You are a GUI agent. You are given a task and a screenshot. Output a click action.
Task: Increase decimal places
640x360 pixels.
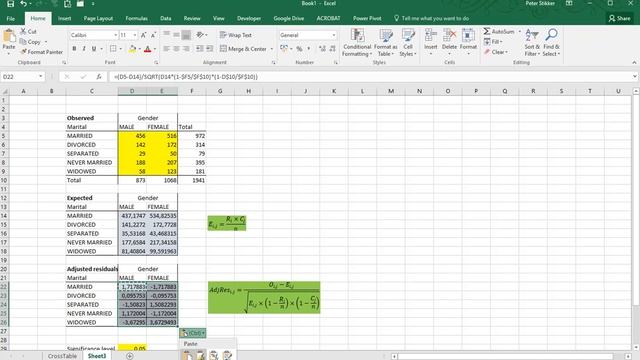tap(322, 49)
